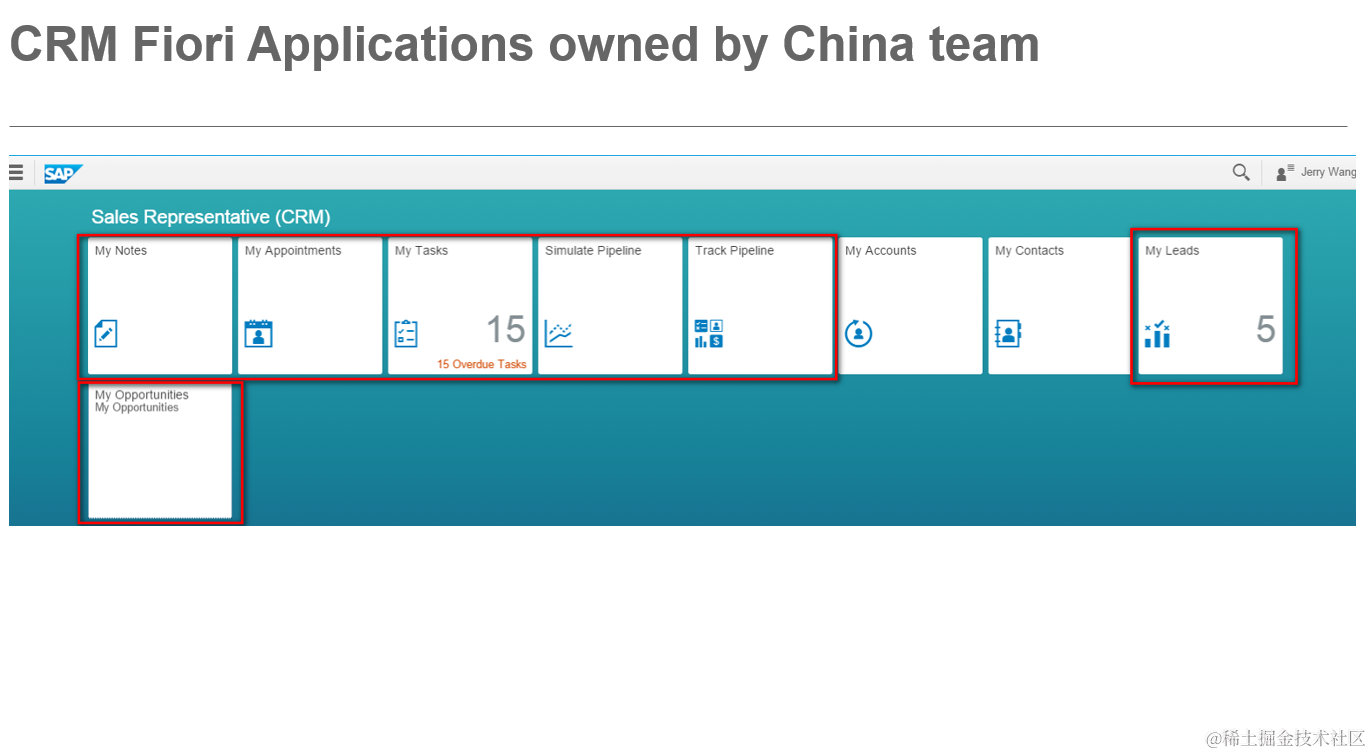The height and width of the screenshot is (755, 1372).
Task: Open the Jerry Wang user menu
Action: click(x=1328, y=172)
